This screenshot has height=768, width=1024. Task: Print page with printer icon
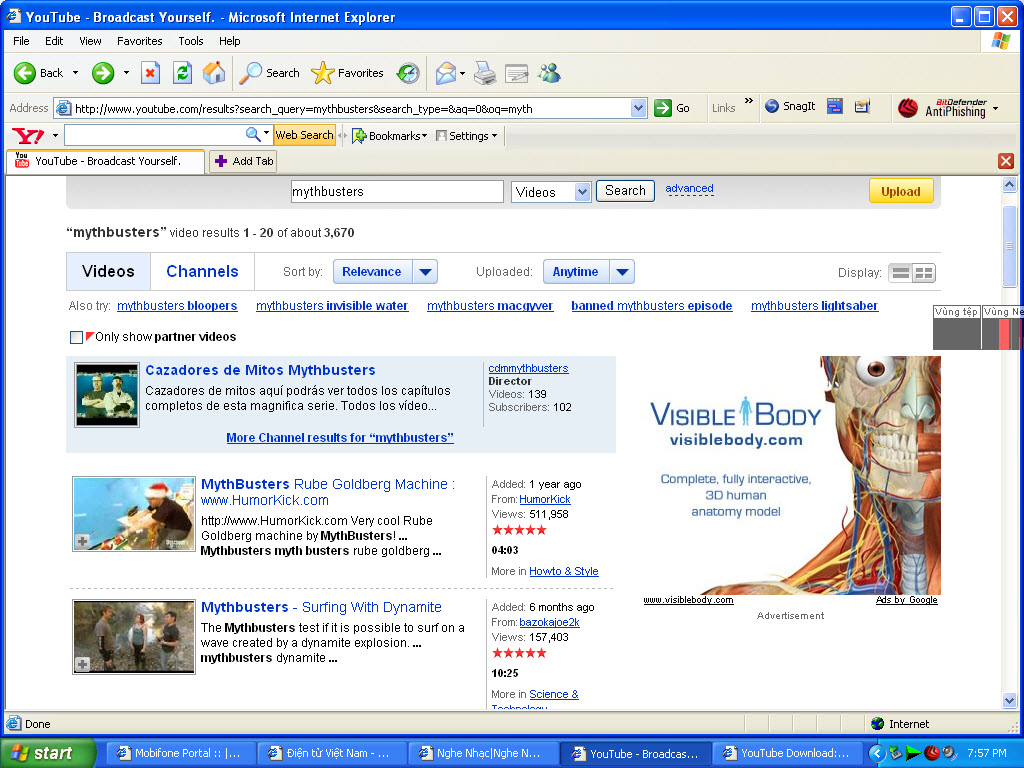pyautogui.click(x=485, y=73)
